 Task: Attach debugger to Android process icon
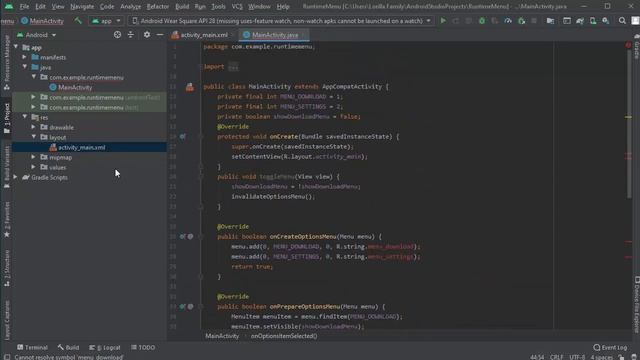(521, 21)
